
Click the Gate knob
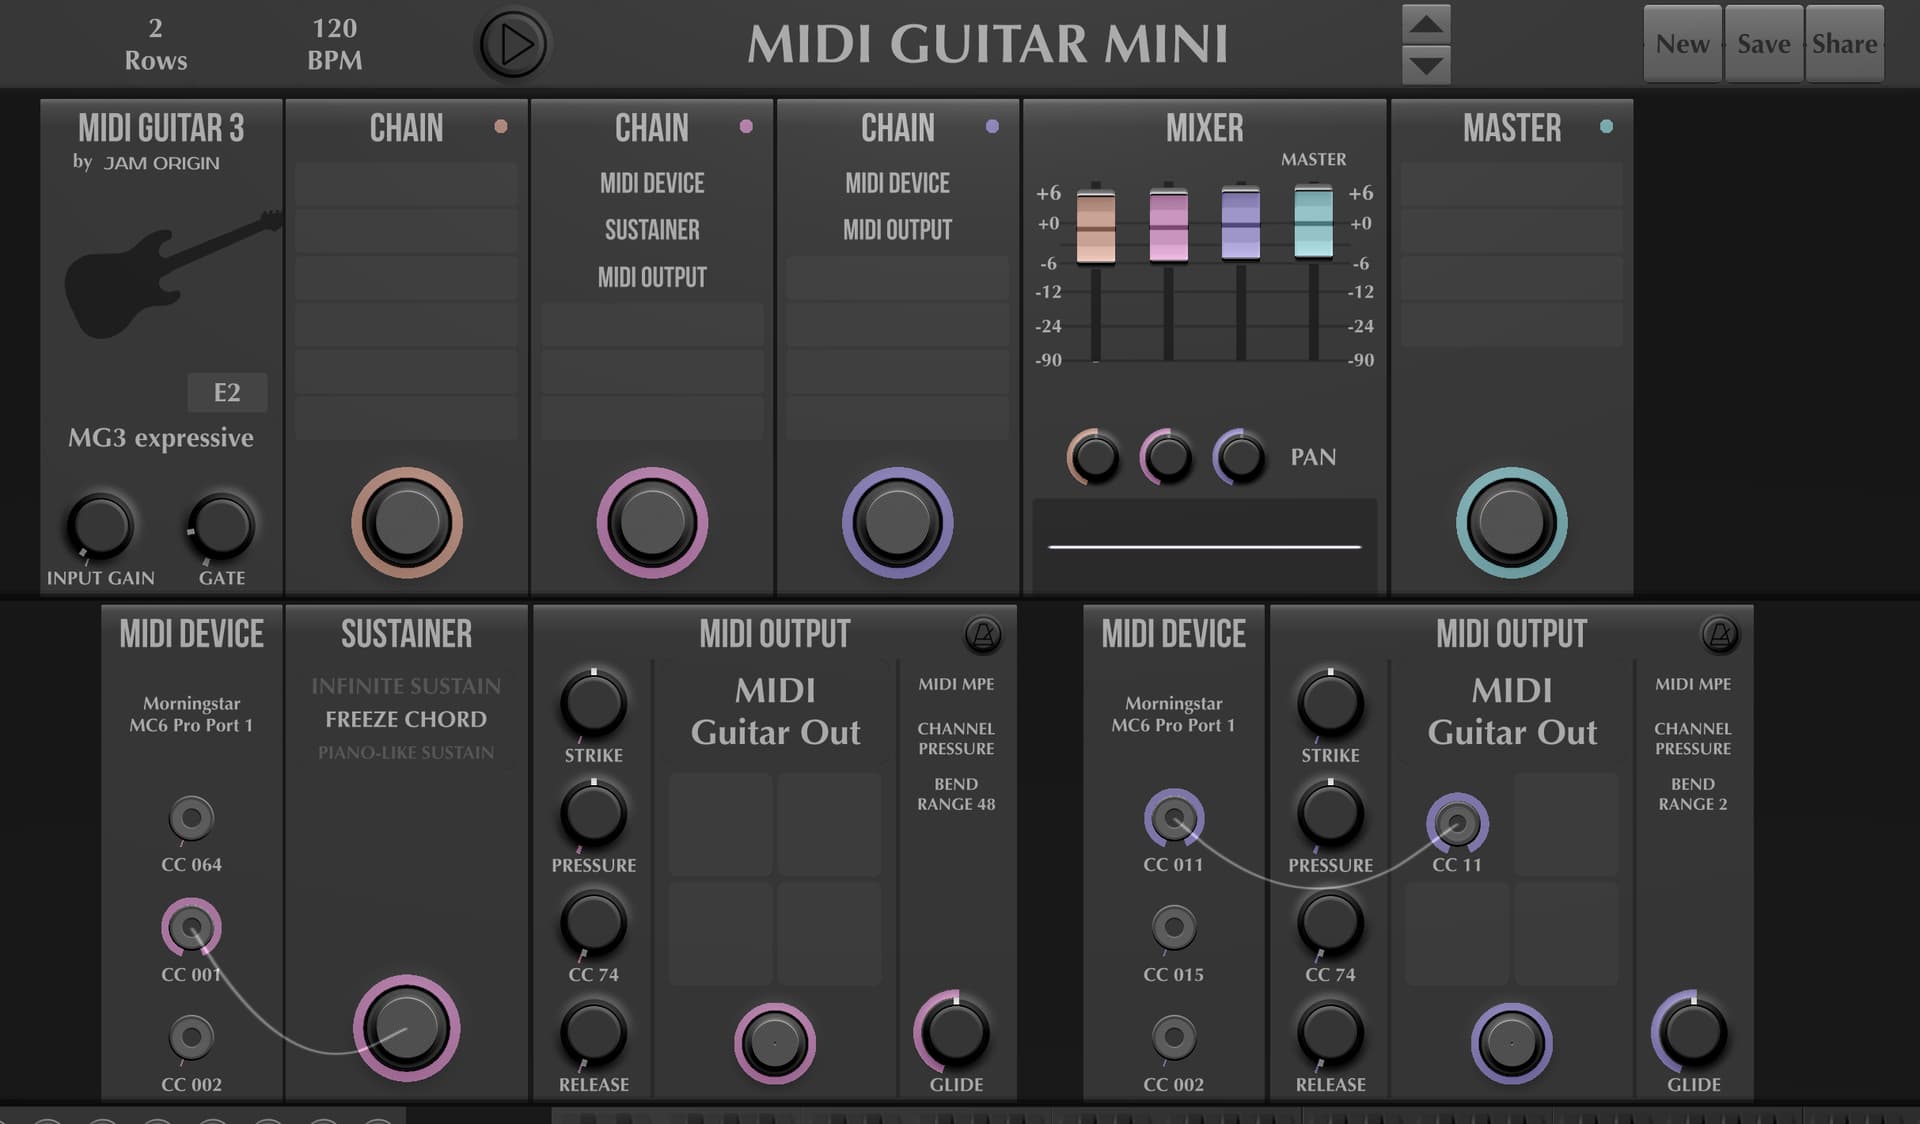click(x=221, y=526)
